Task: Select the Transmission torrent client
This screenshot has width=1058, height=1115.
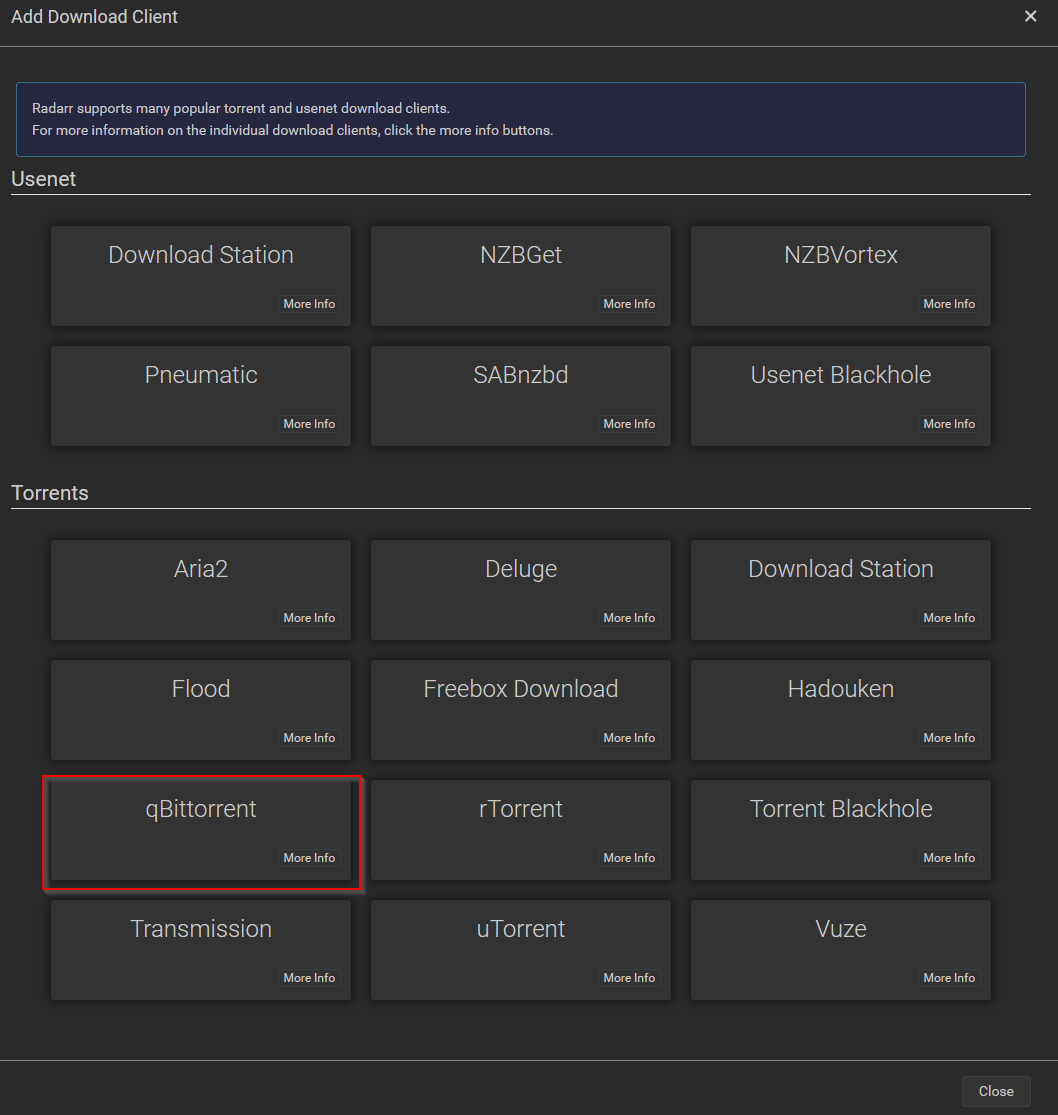Action: (x=200, y=939)
